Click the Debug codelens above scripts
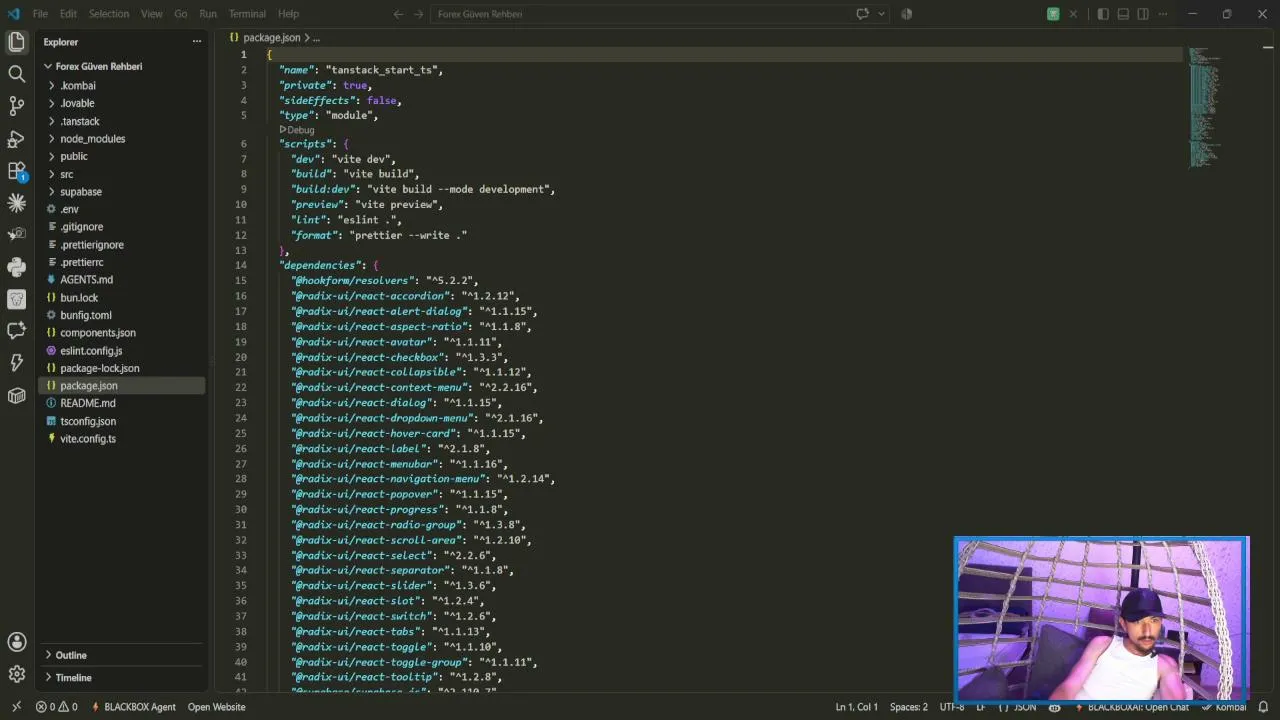The image size is (1280, 720). point(297,130)
